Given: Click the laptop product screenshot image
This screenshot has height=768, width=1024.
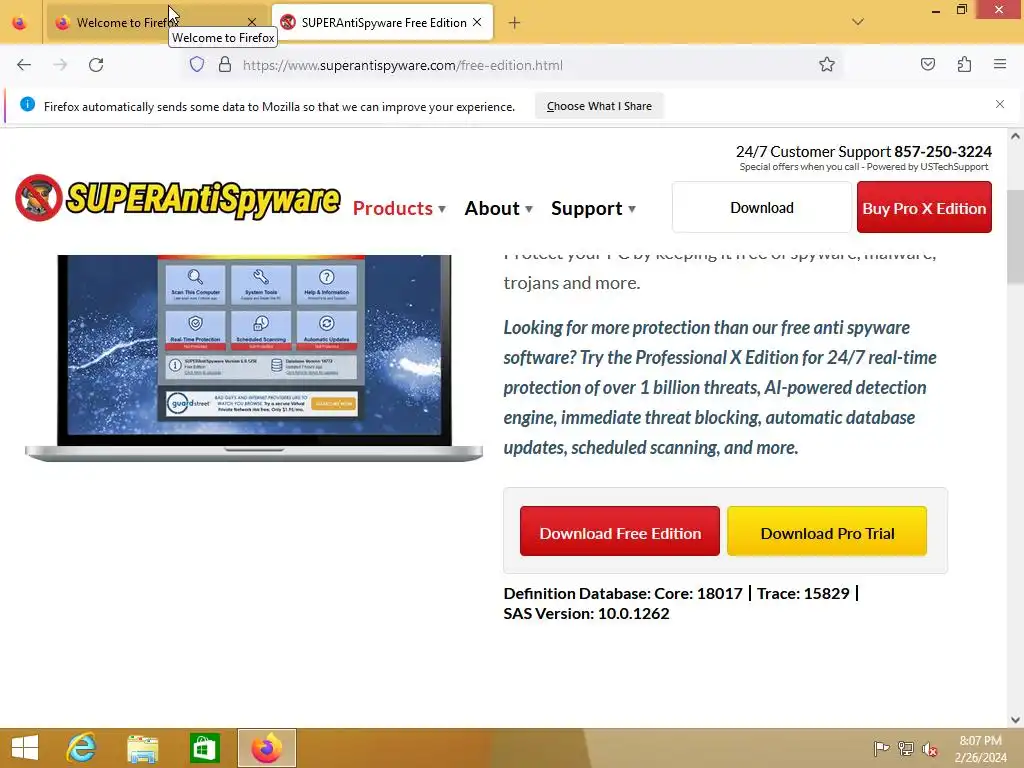Looking at the screenshot, I should pyautogui.click(x=254, y=358).
